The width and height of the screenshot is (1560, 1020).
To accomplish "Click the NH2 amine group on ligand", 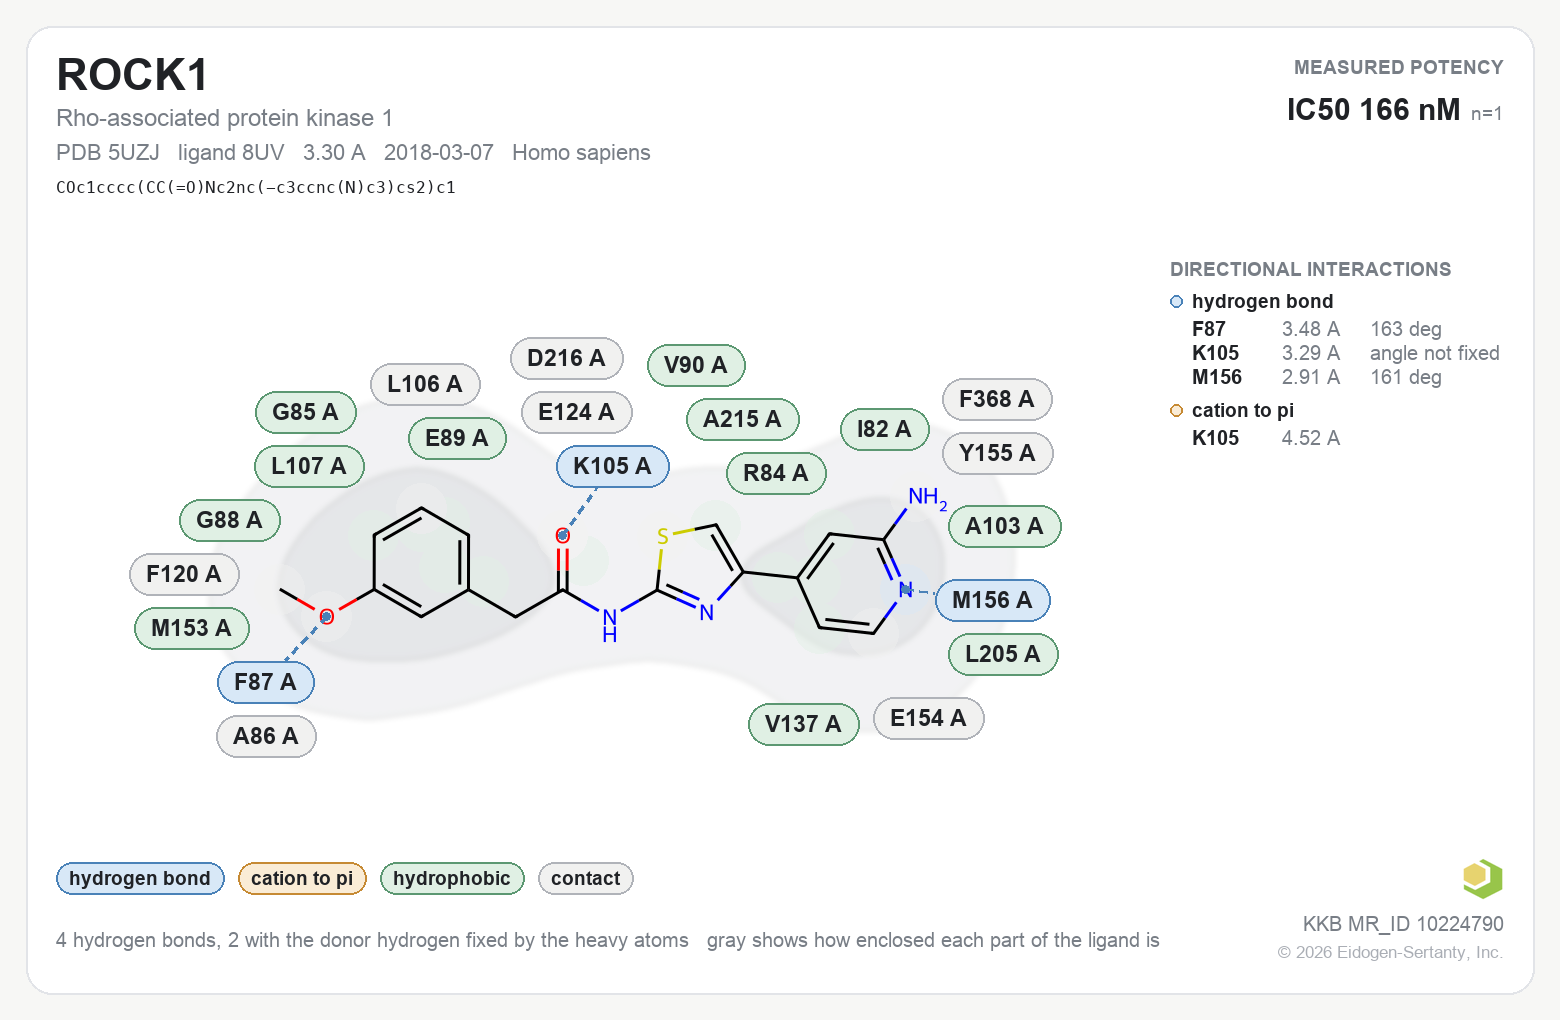I will pyautogui.click(x=927, y=497).
